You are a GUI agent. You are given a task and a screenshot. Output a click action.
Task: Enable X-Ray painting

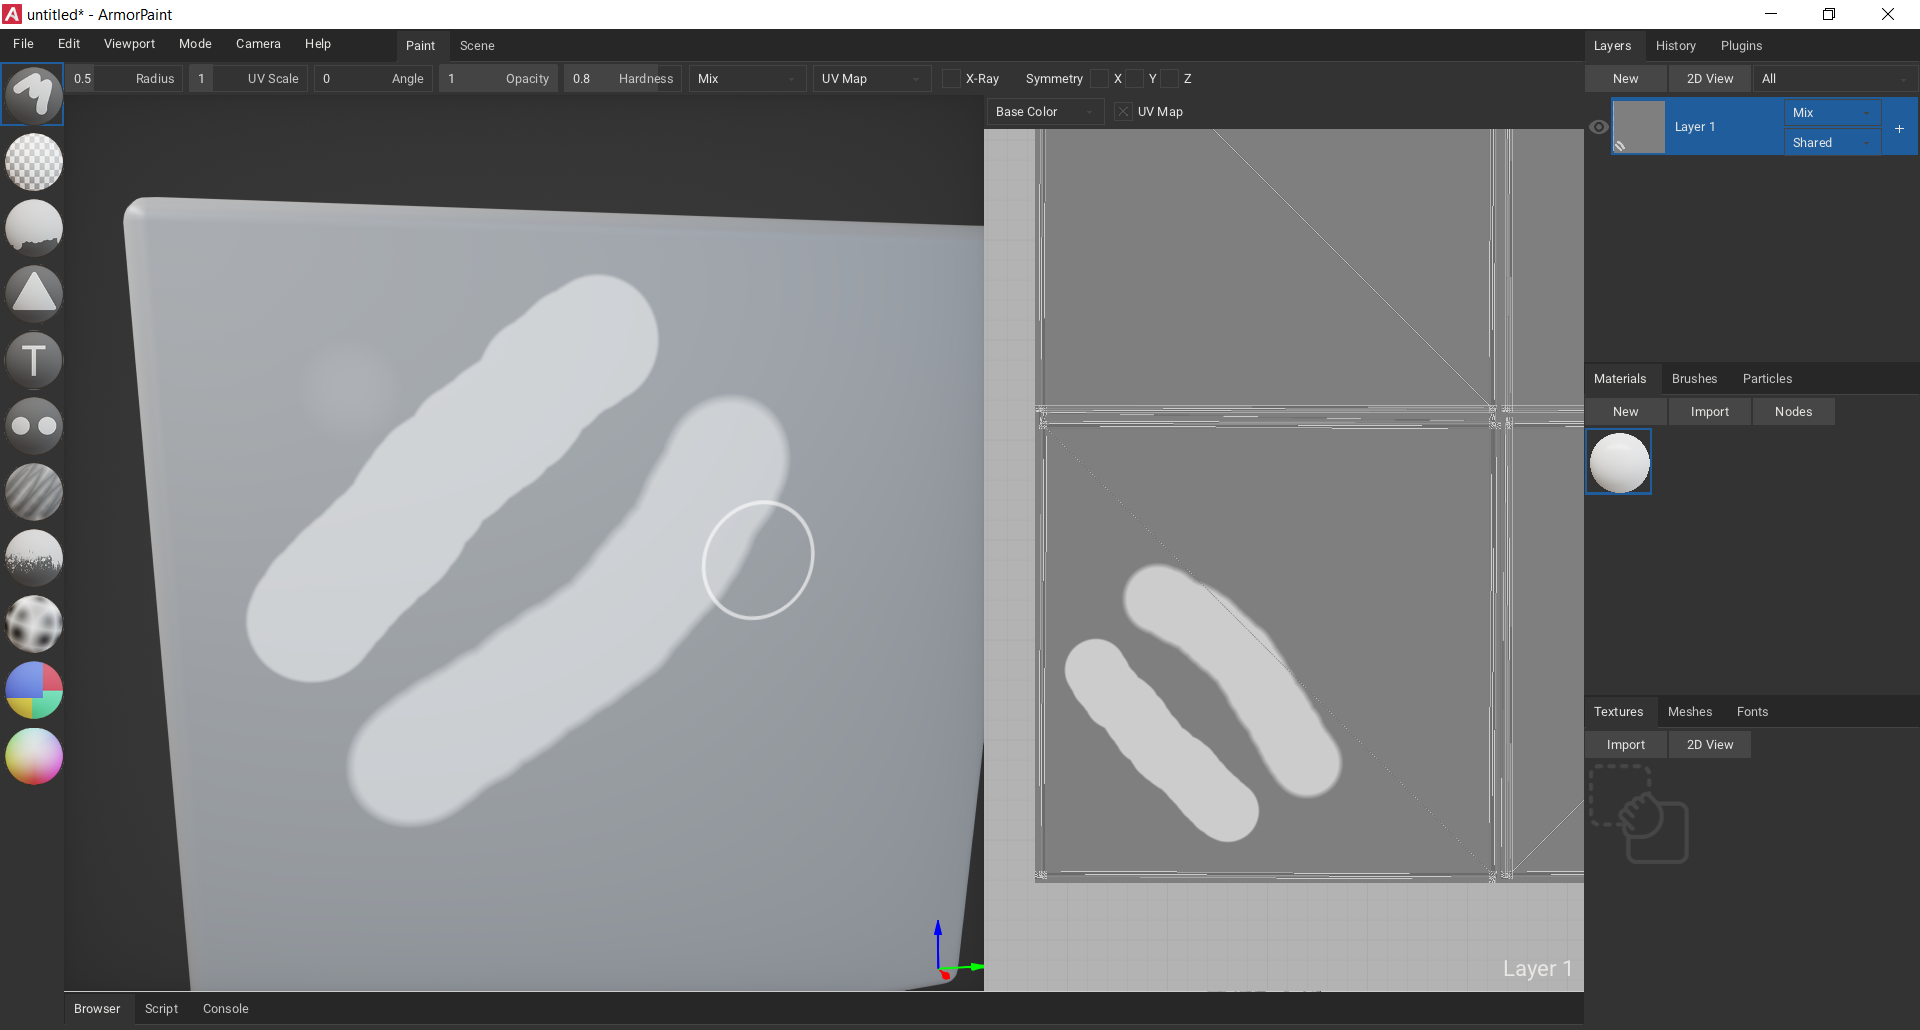tap(950, 78)
